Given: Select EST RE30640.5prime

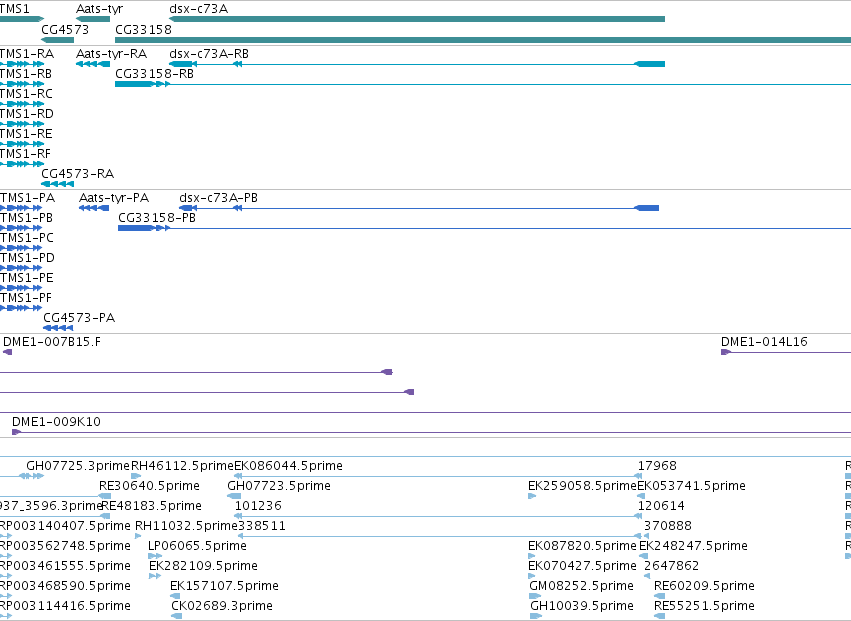Looking at the screenshot, I should 149,486.
